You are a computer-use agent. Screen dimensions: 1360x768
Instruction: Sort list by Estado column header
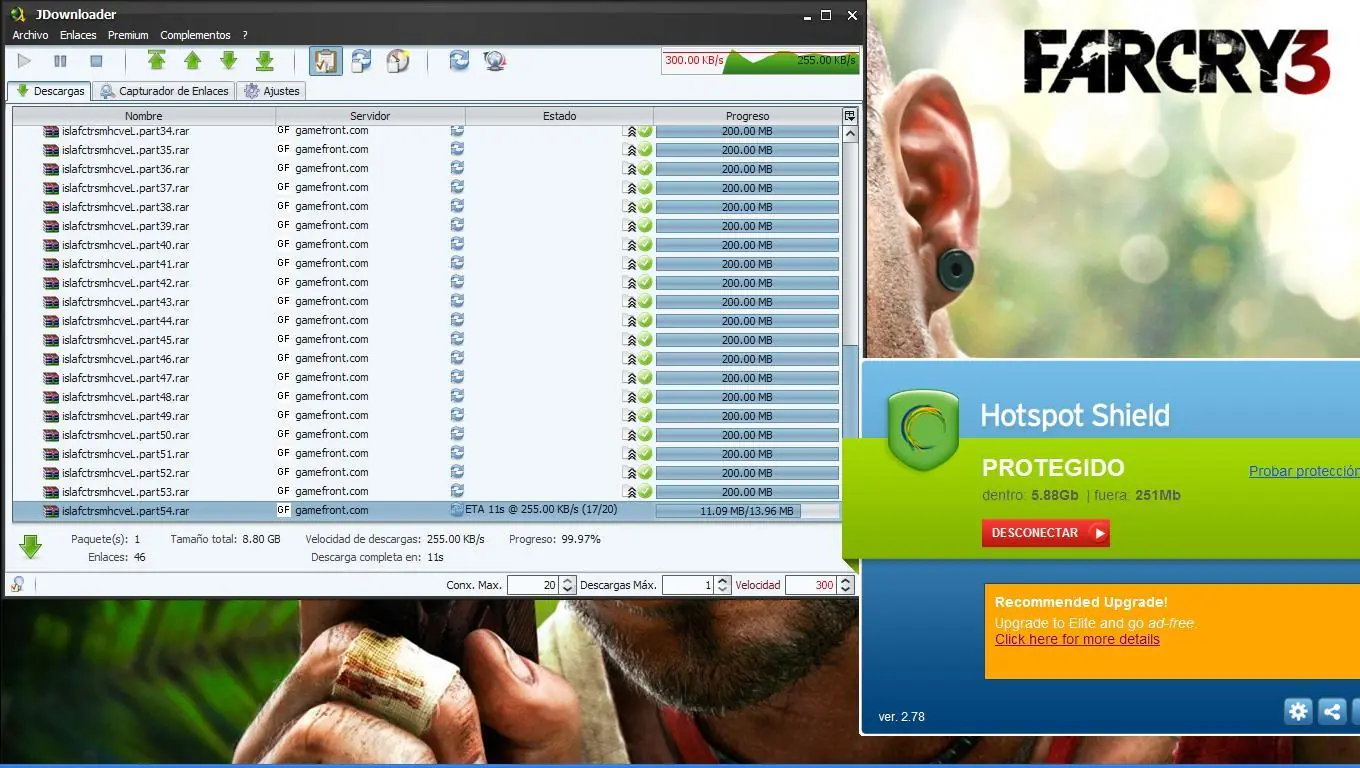(559, 116)
